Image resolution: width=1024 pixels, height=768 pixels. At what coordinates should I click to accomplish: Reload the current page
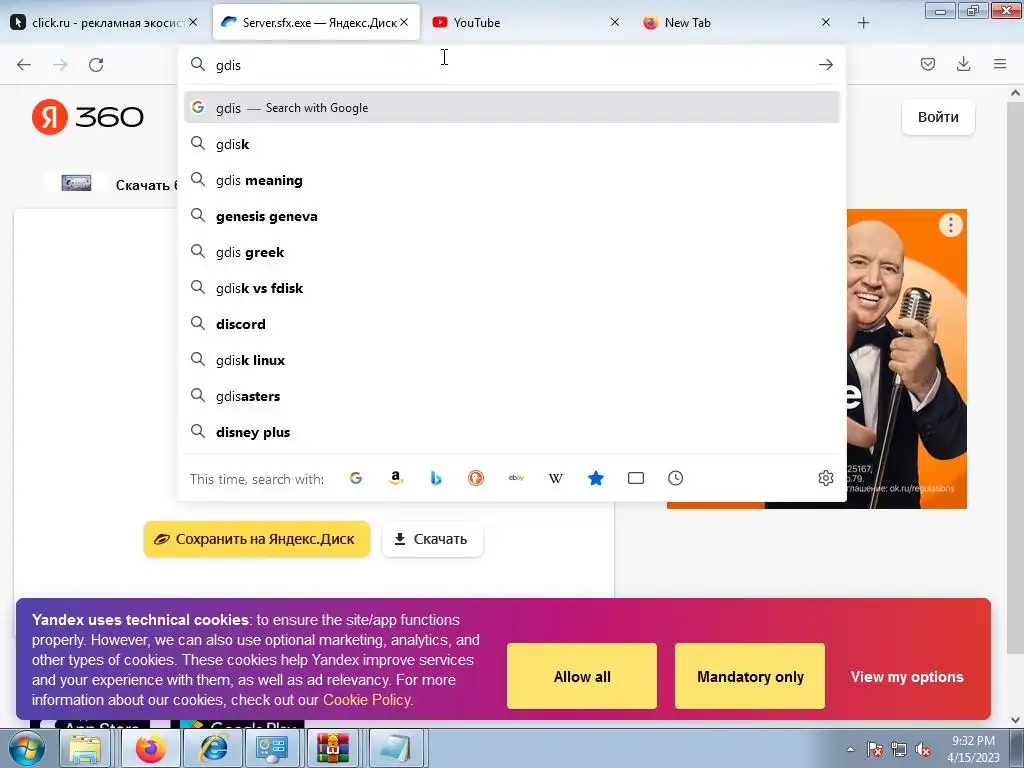pyautogui.click(x=96, y=65)
